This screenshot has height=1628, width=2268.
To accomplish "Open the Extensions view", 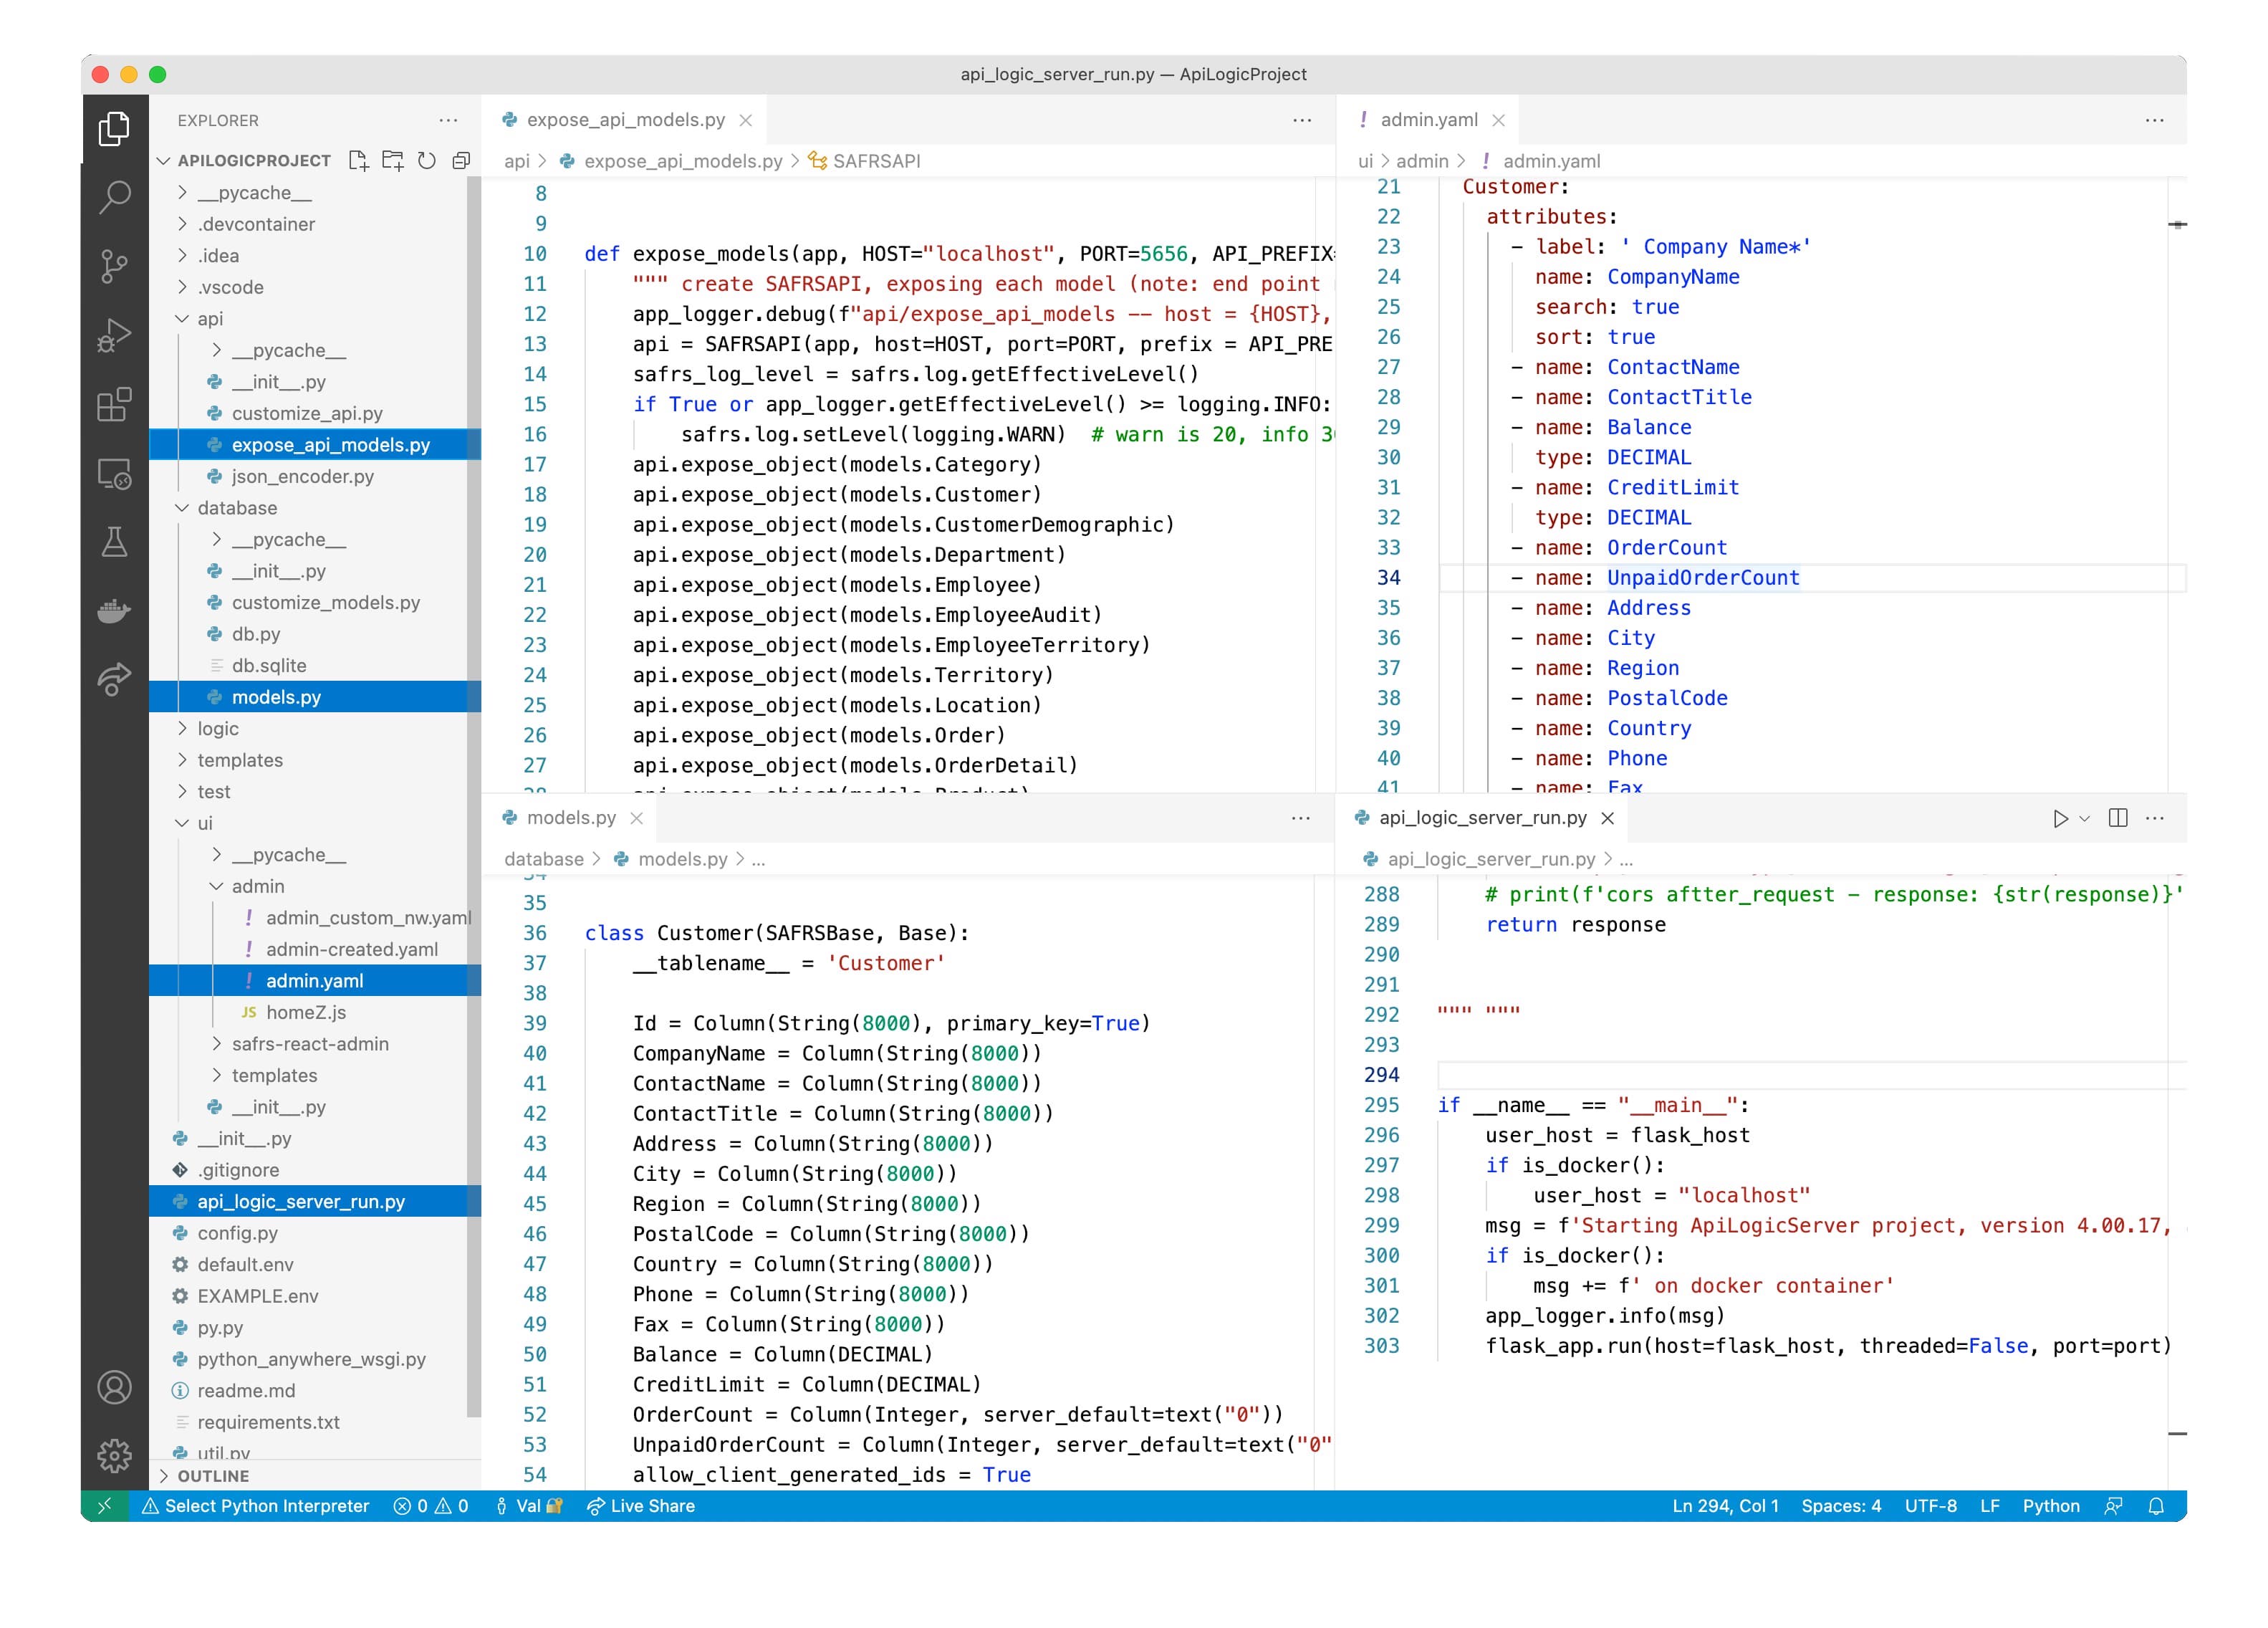I will (114, 405).
